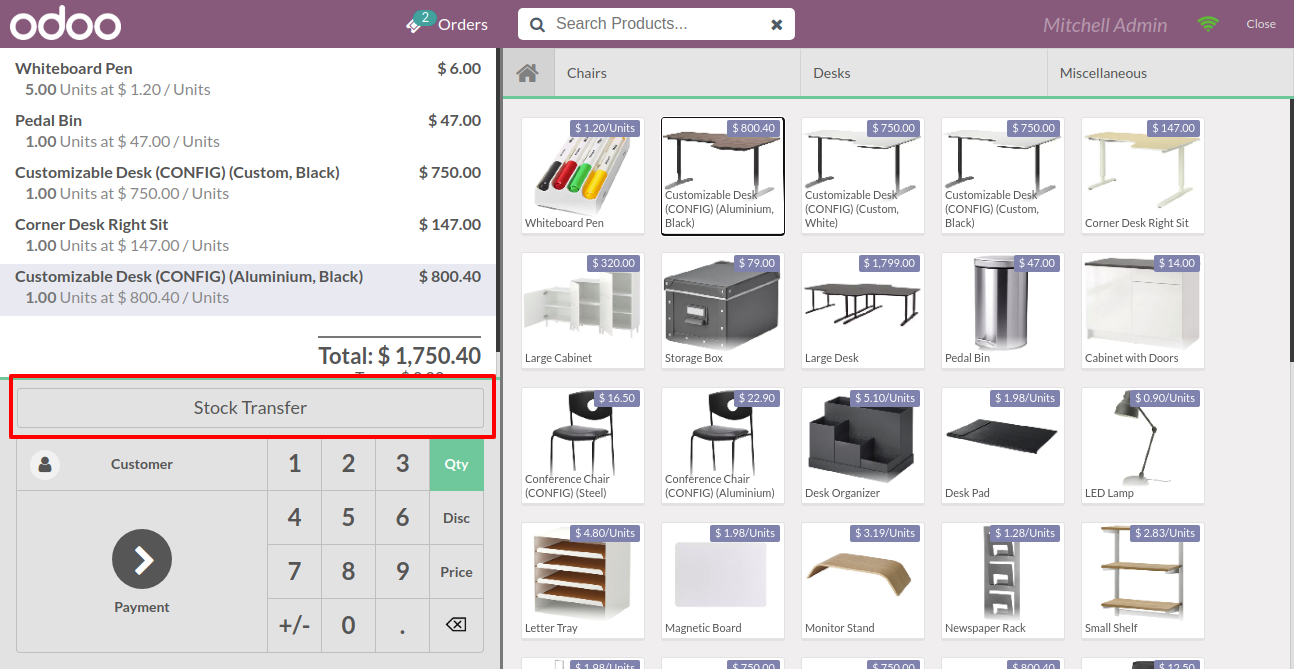The width and height of the screenshot is (1294, 669).
Task: Click the Mitchell Admin user name
Action: (1105, 25)
